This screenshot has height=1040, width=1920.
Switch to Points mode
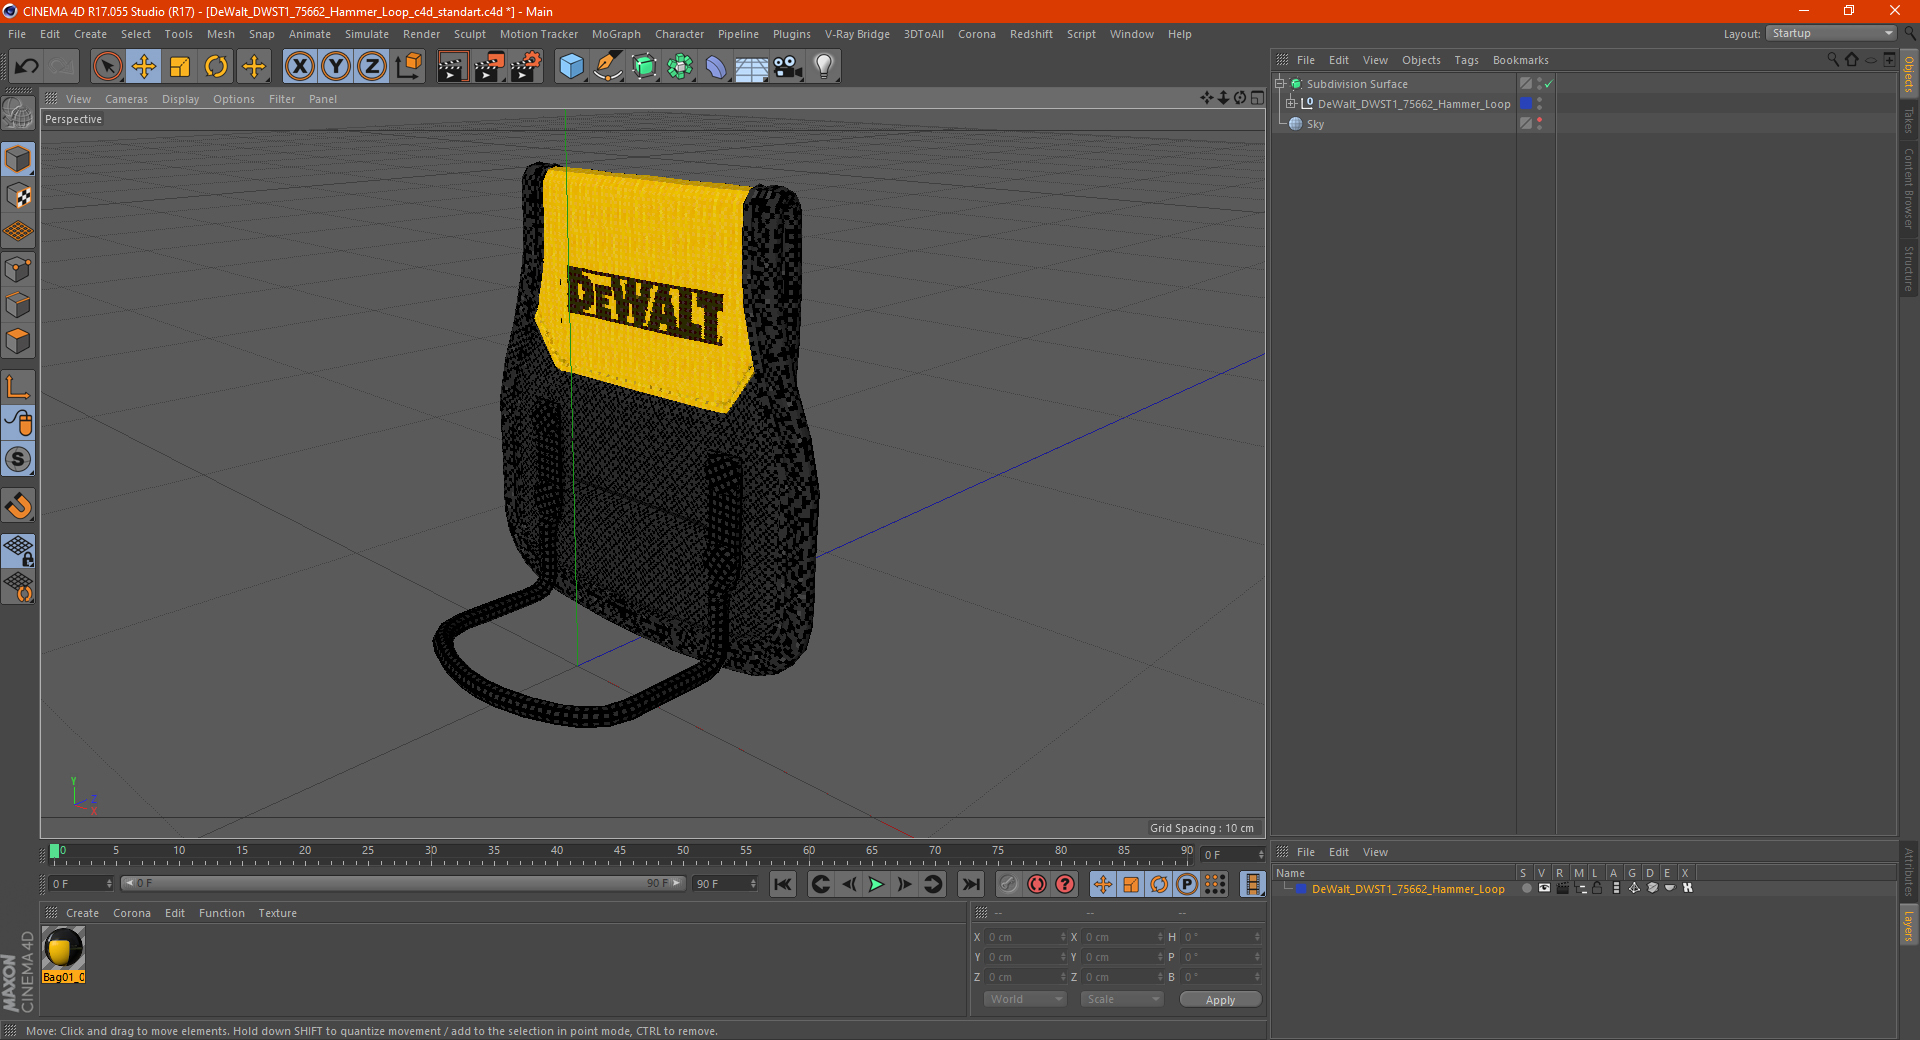[18, 269]
